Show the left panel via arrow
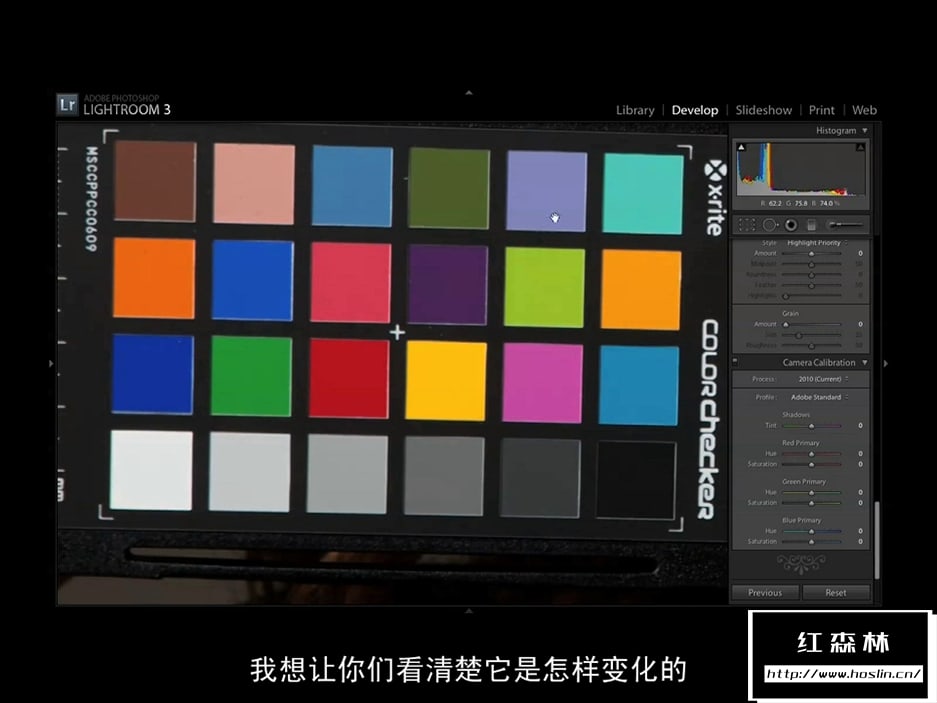The width and height of the screenshot is (937, 703). coord(51,363)
